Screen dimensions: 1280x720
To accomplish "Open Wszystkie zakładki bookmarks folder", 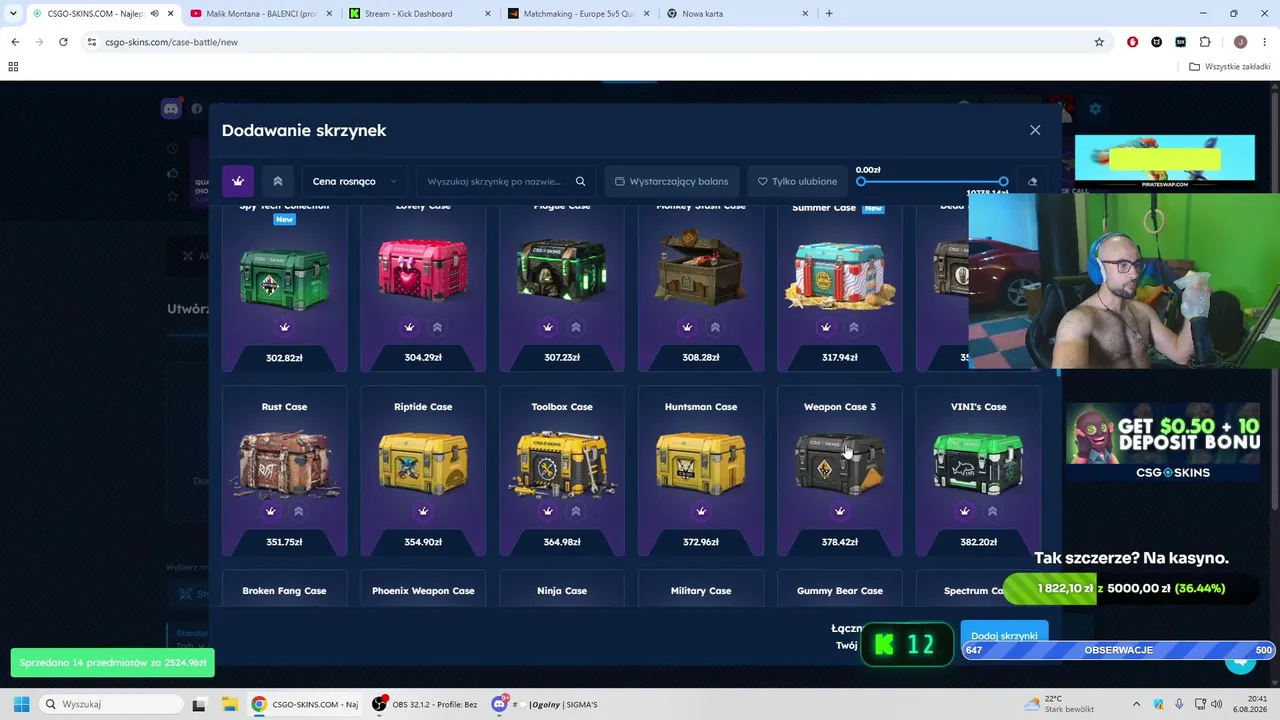I will pyautogui.click(x=1230, y=67).
